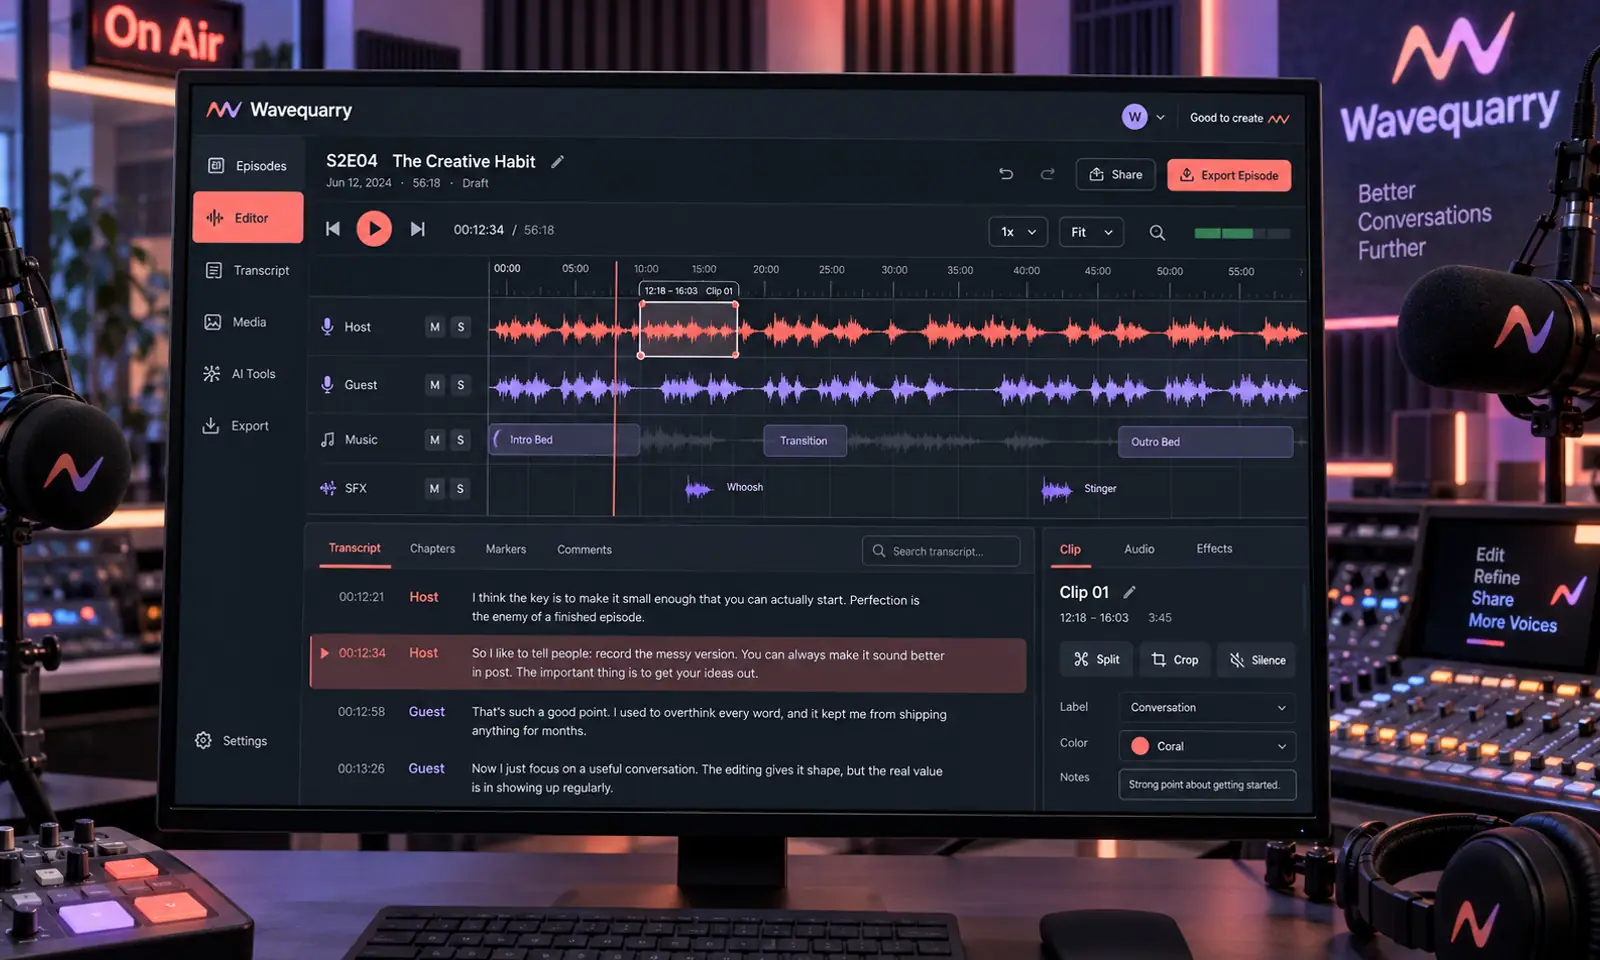Click the pencil icon beside The Creative Habit
Image resolution: width=1600 pixels, height=960 pixels.
point(558,162)
